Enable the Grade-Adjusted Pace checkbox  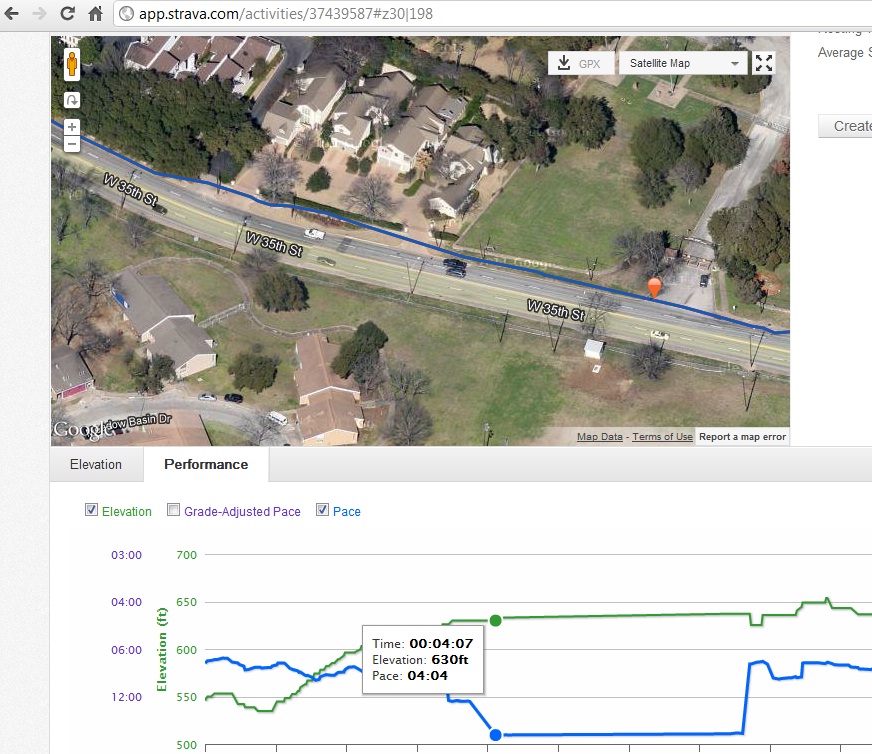(174, 510)
